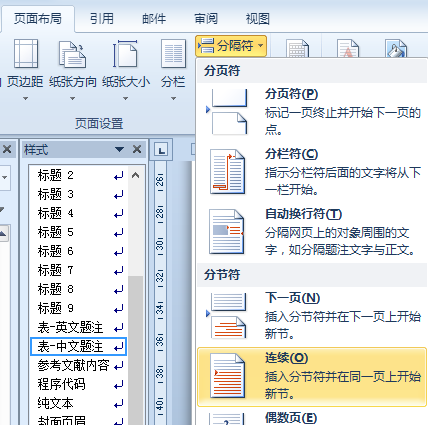Open the 页边距 margins icon
Screen dimensions: 428x425
click(26, 54)
